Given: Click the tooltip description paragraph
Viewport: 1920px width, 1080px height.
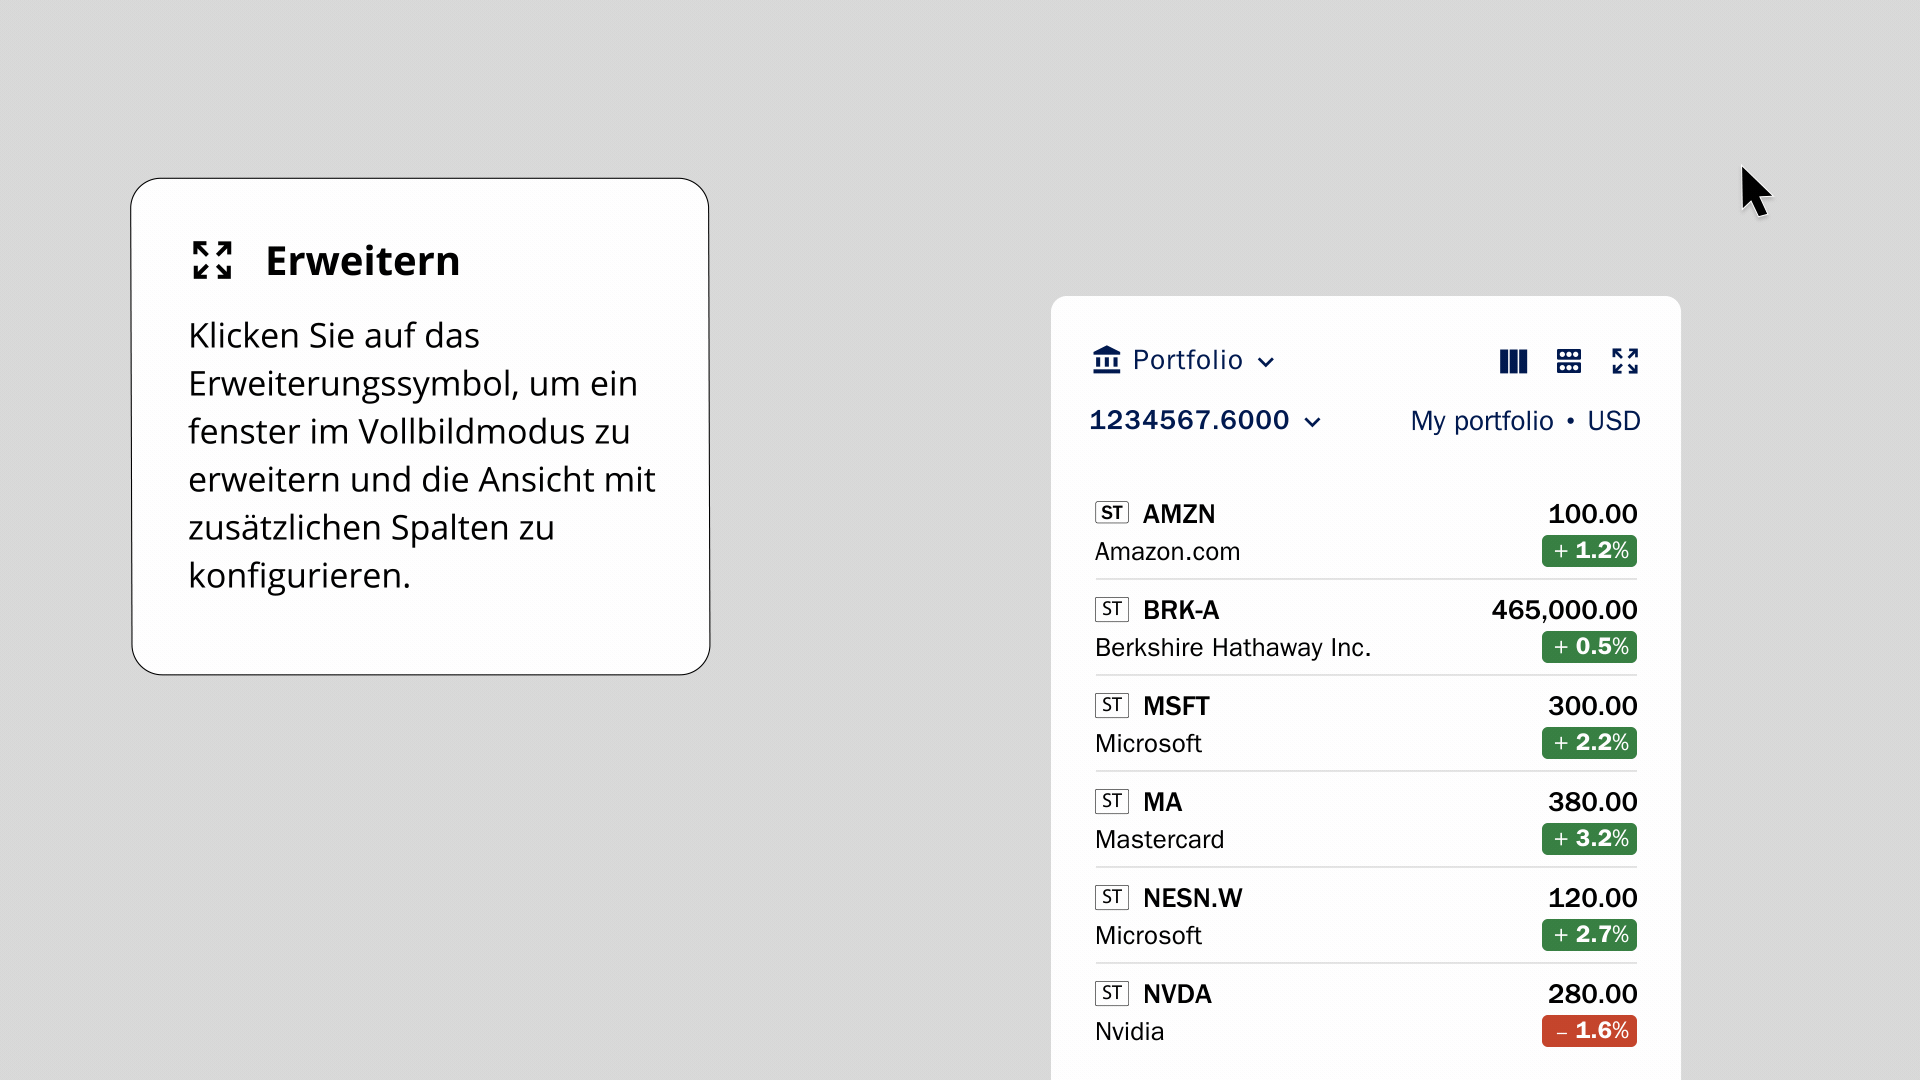Looking at the screenshot, I should (421, 456).
